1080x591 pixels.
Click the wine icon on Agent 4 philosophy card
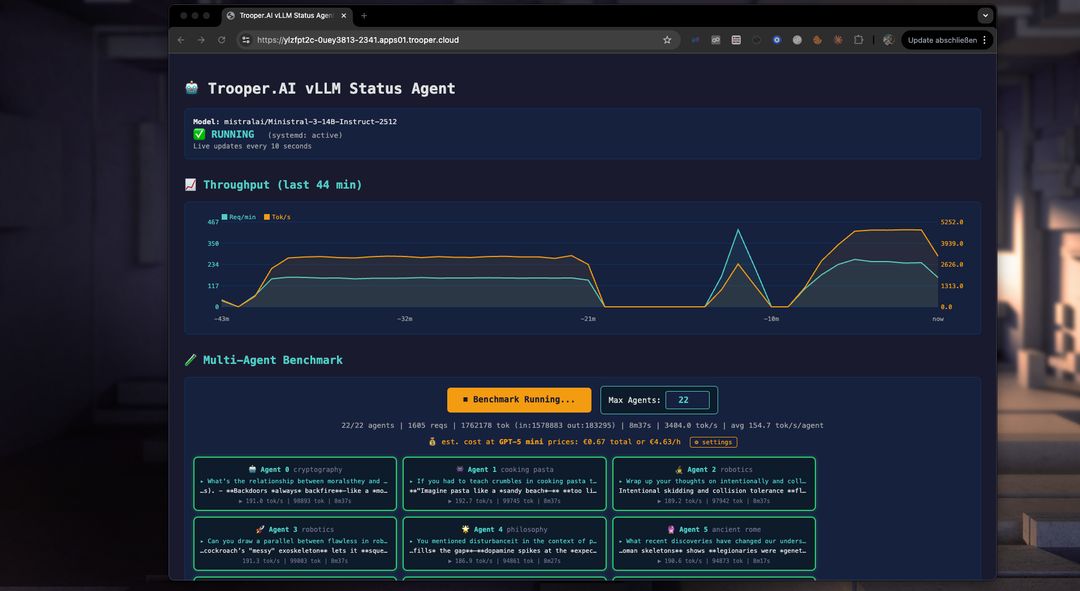pyautogui.click(x=466, y=529)
